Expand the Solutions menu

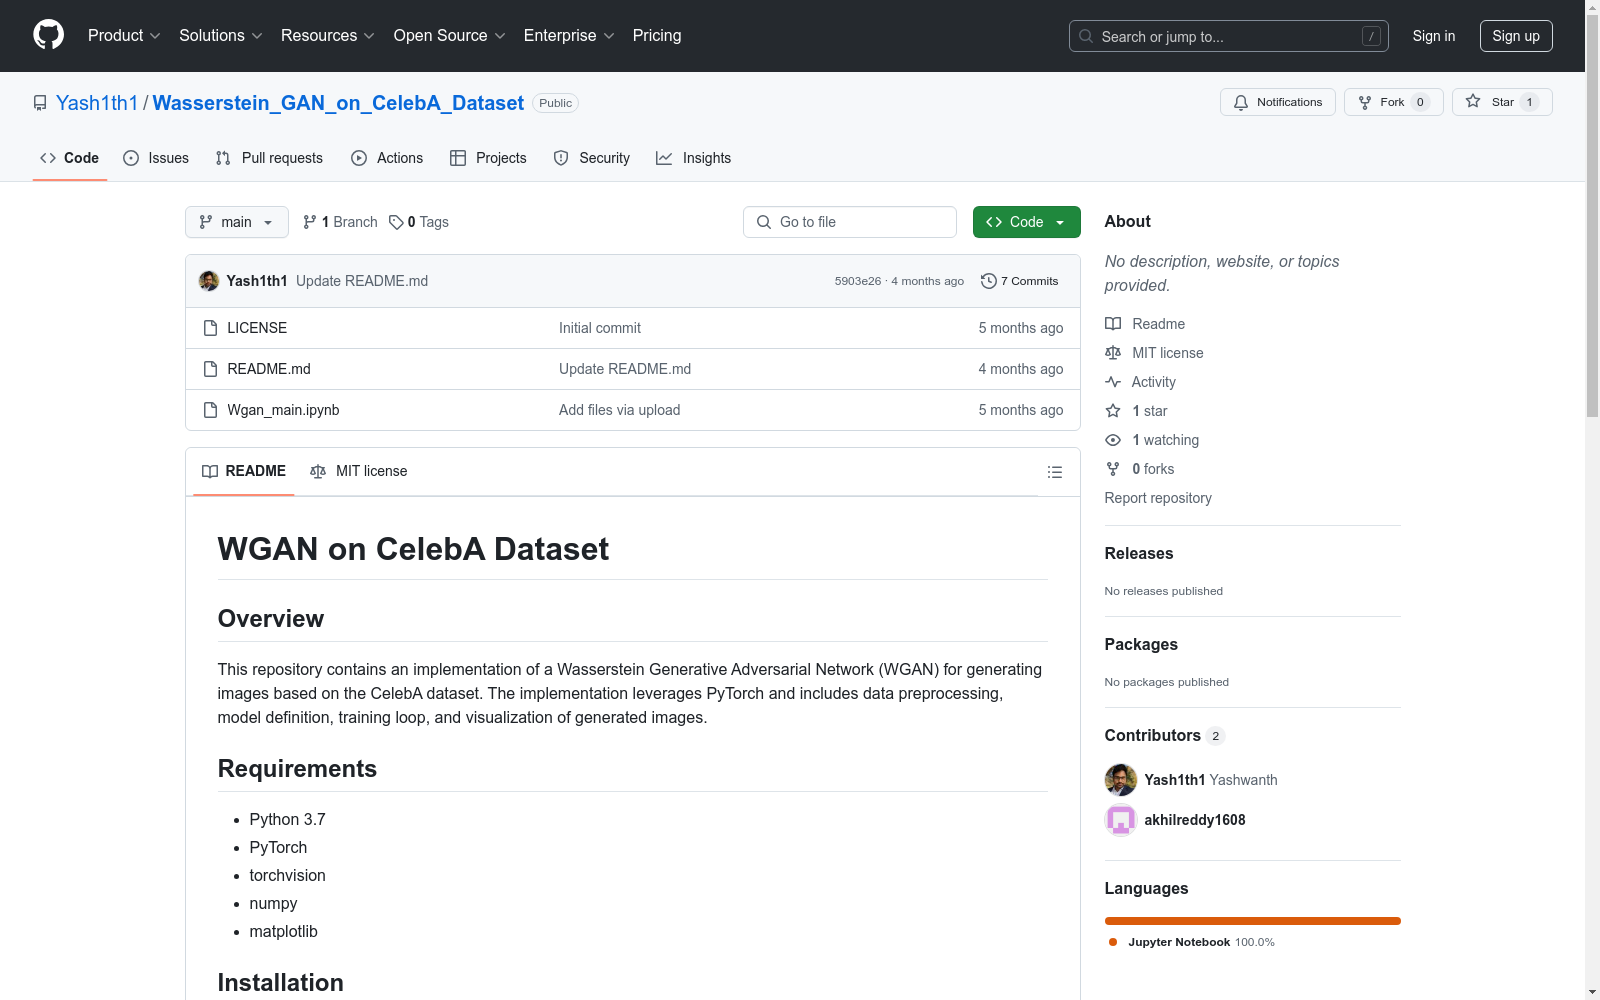220,36
